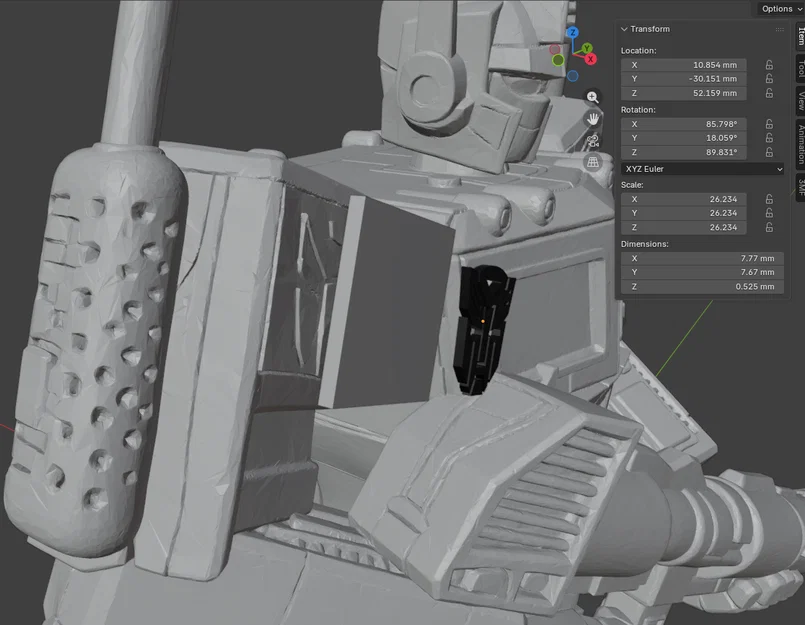This screenshot has height=625, width=805.
Task: Click the zoom view magnifier icon
Action: 592,97
